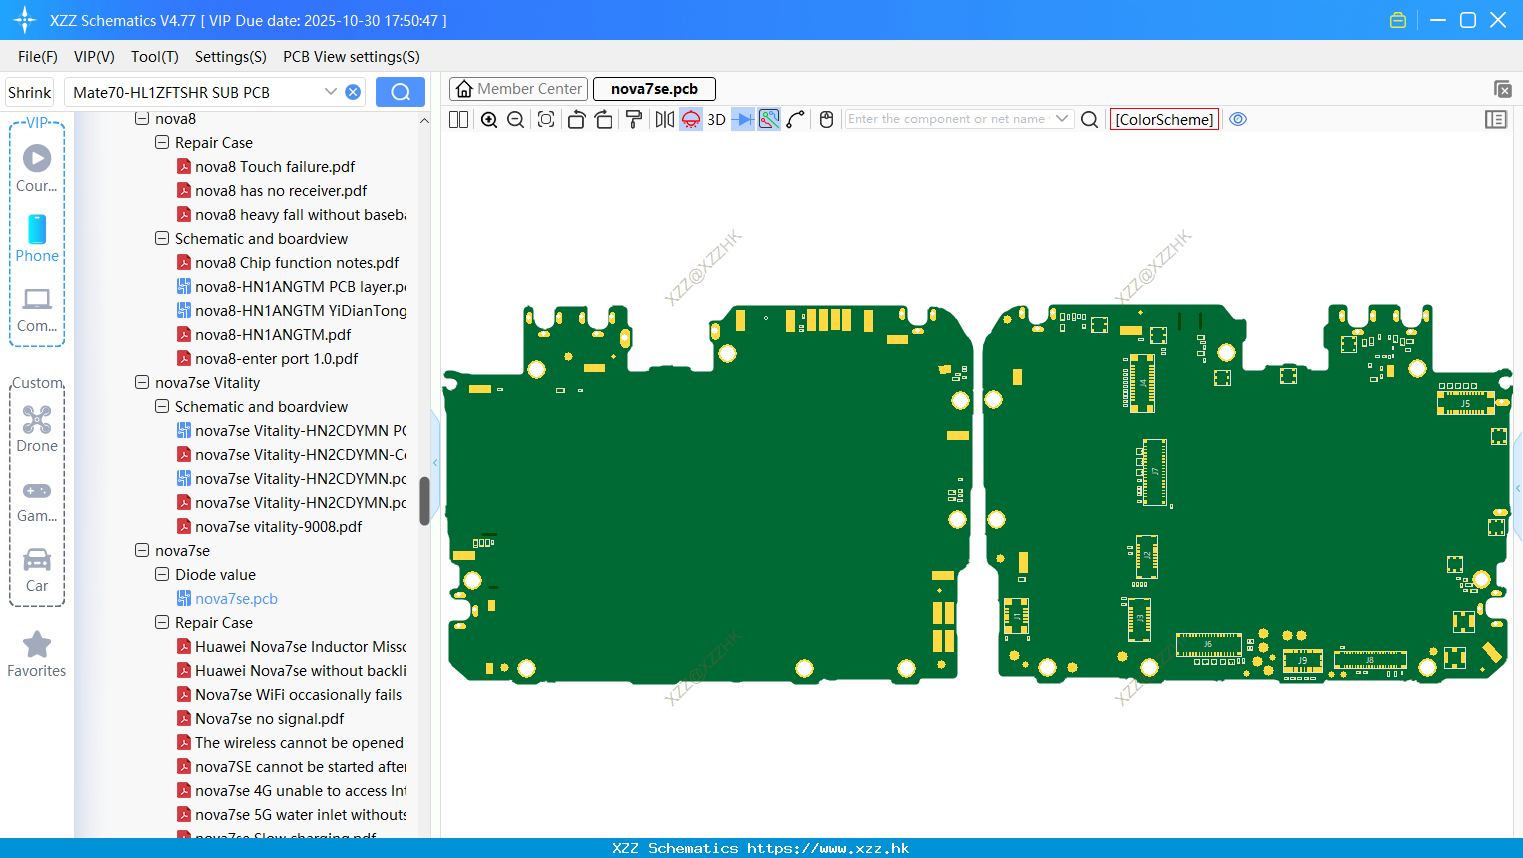Switch to 3D view
The height and width of the screenshot is (858, 1523).
click(x=716, y=119)
